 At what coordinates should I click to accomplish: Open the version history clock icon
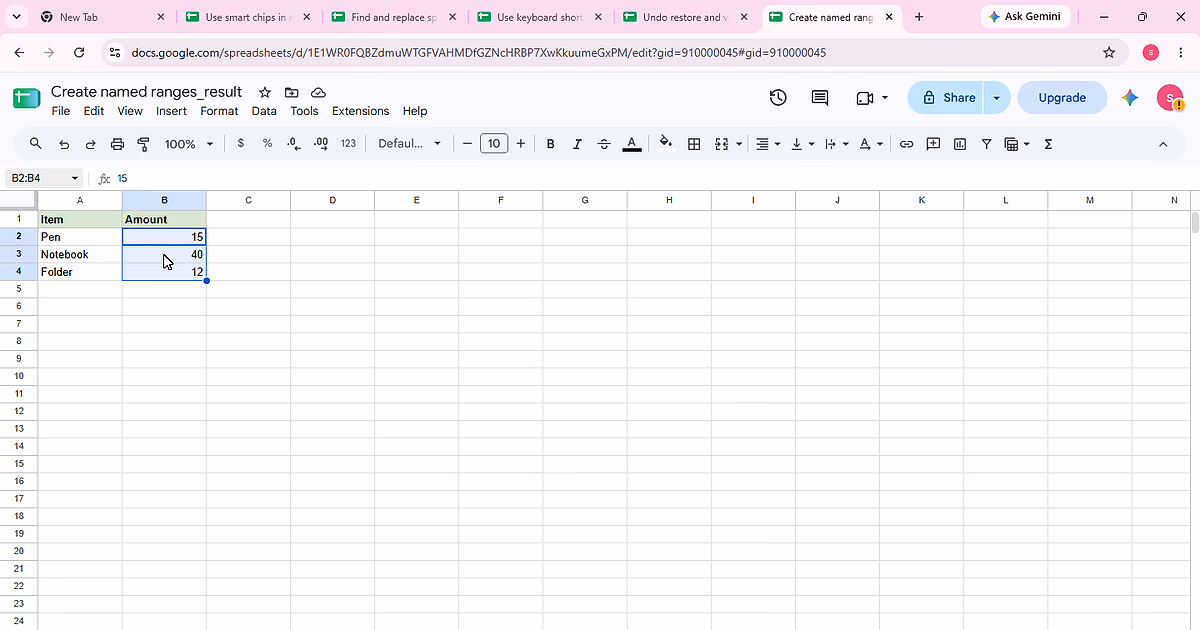coord(778,97)
